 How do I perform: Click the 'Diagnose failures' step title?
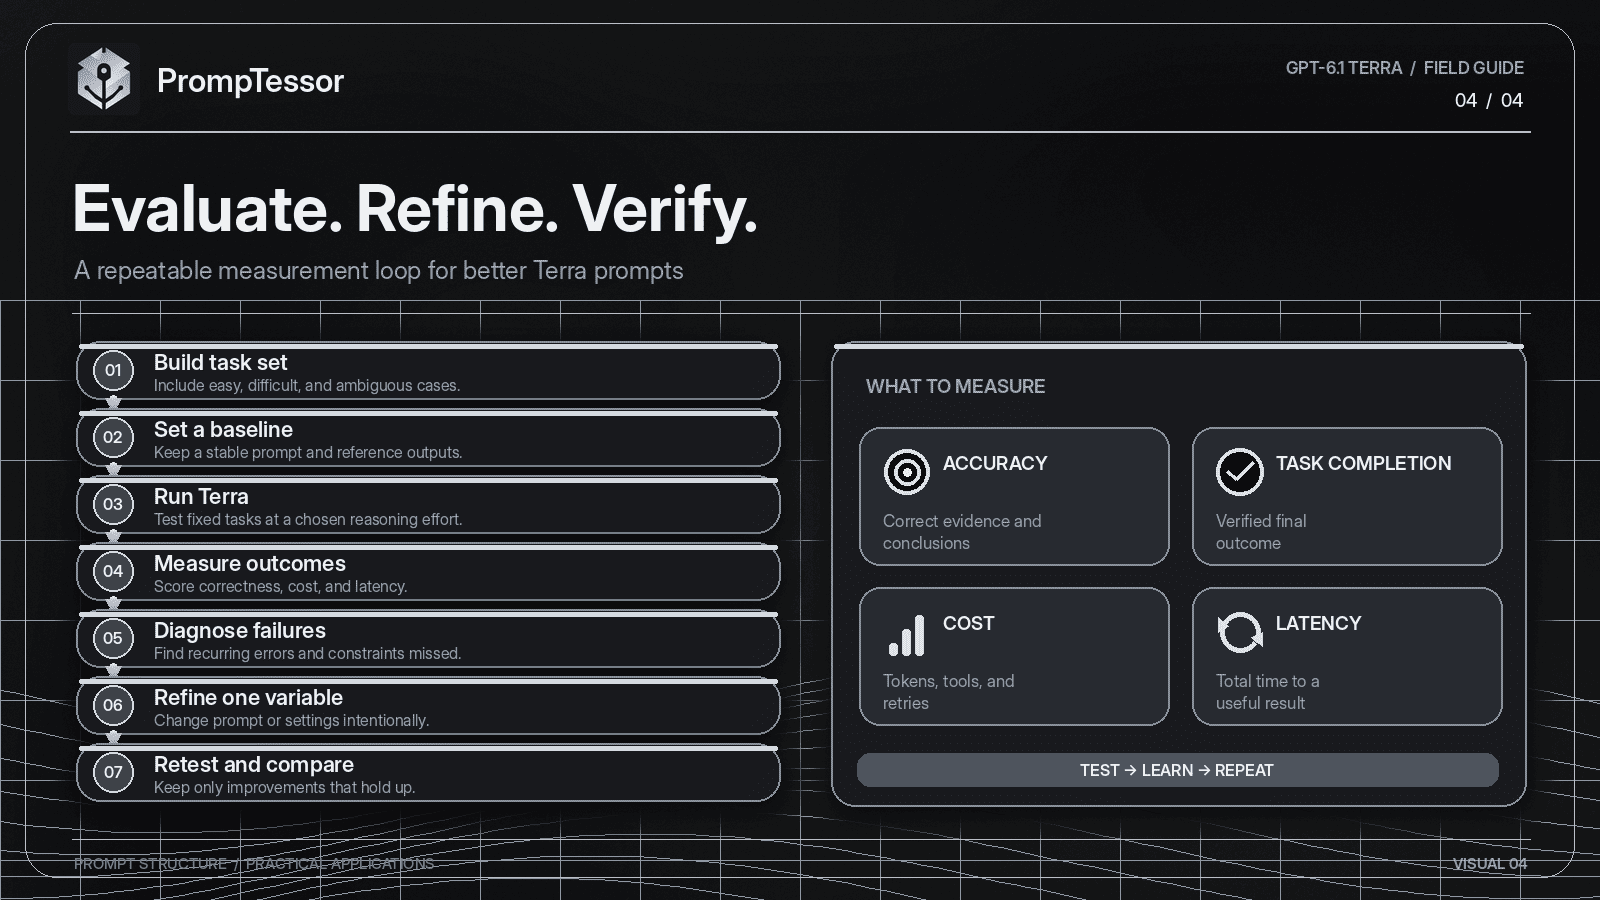(240, 630)
